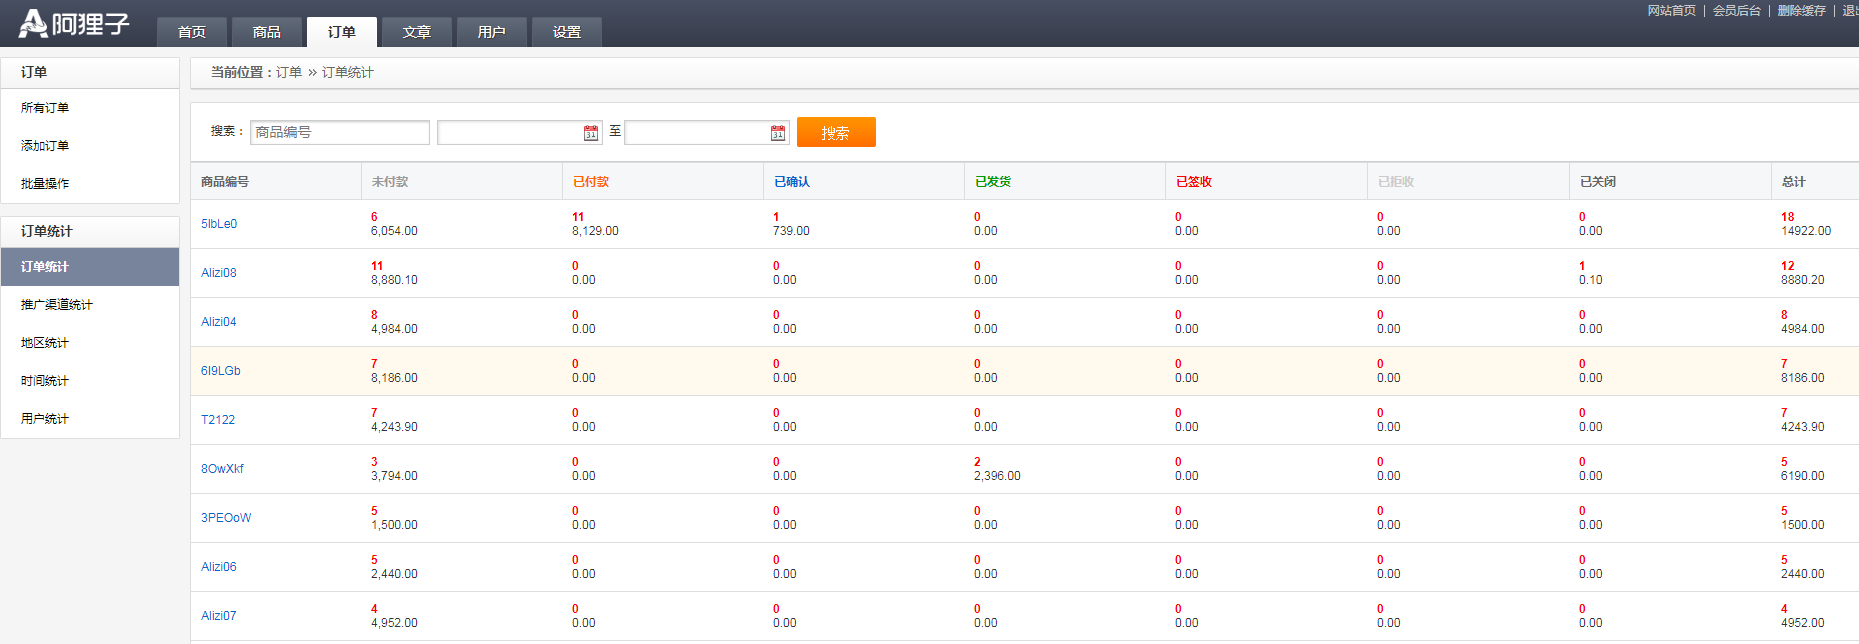Go to the 设置 tab
Viewport: 1859px width, 644px height.
(566, 32)
